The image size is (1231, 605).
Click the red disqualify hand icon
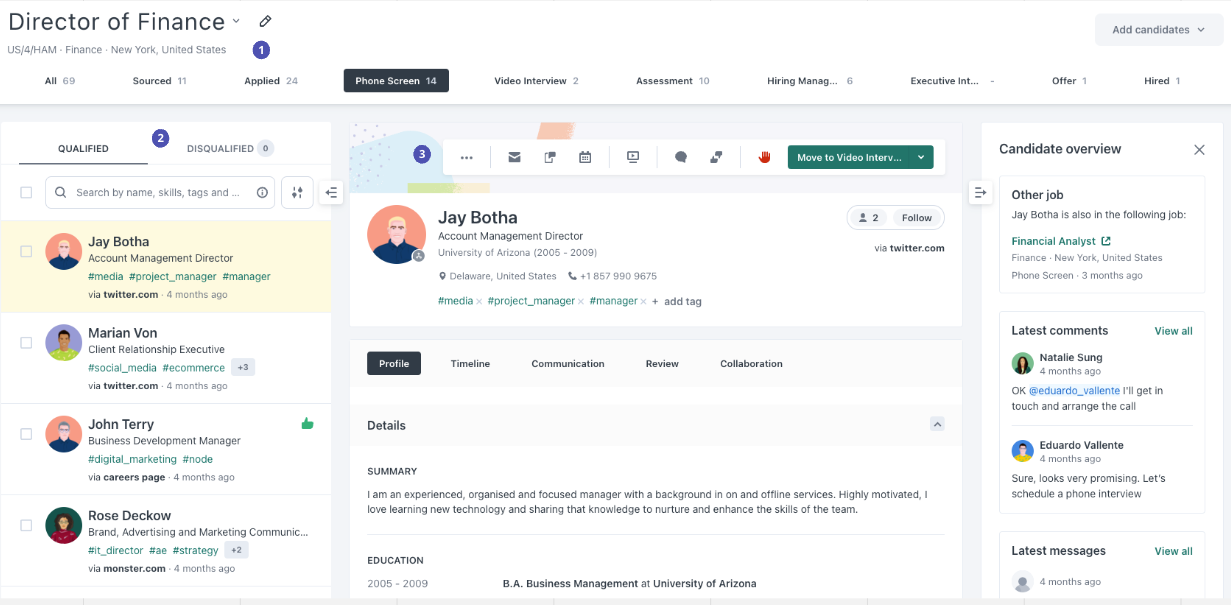[763, 157]
